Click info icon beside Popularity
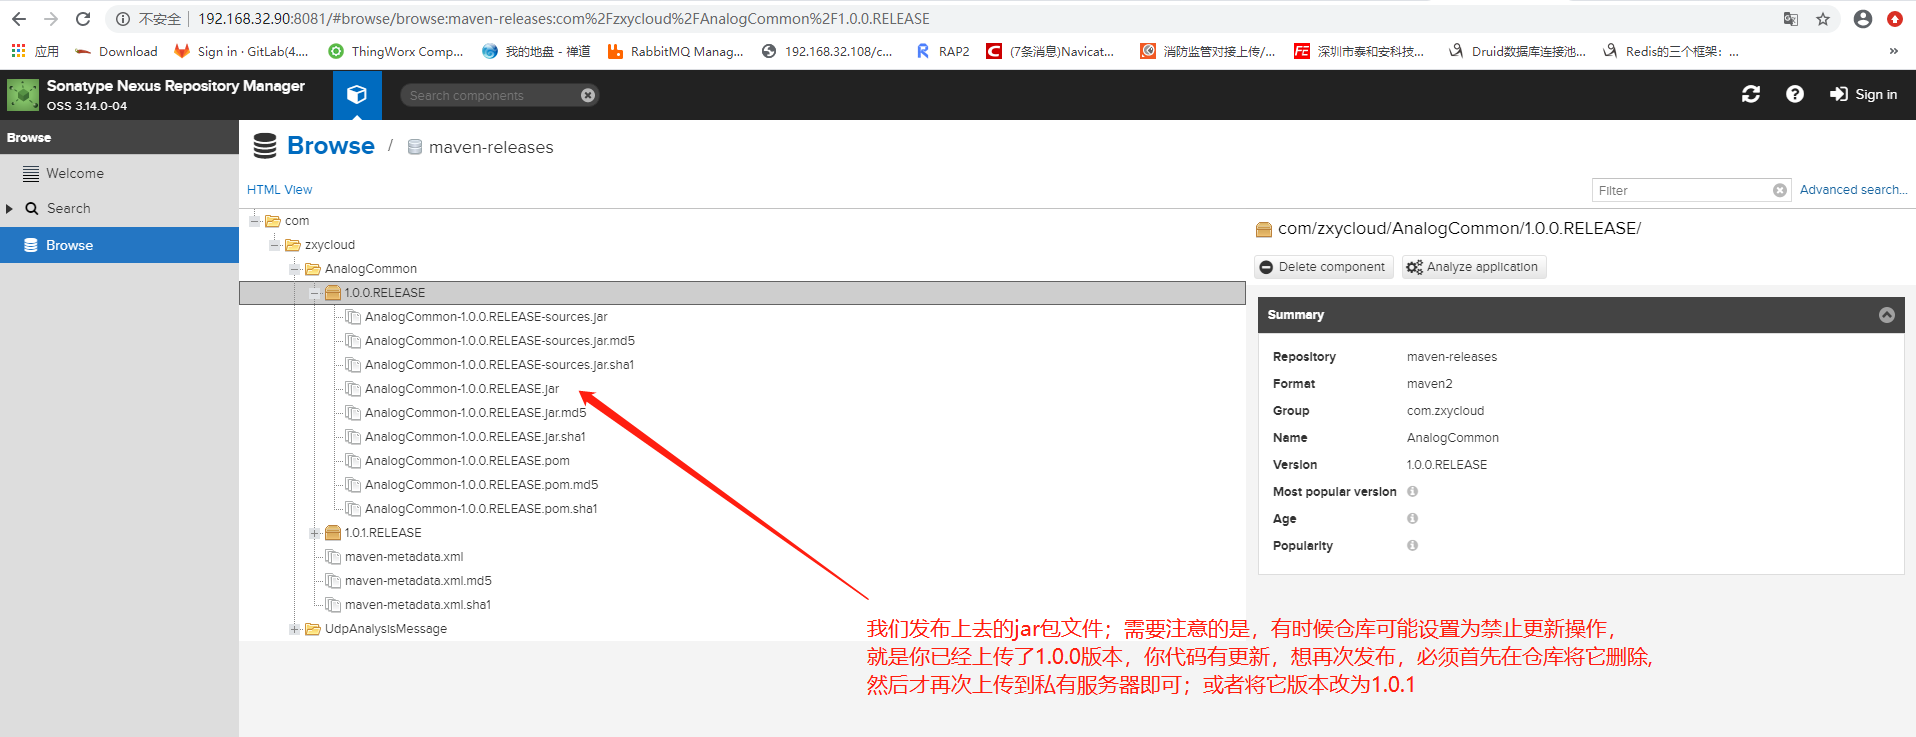The height and width of the screenshot is (737, 1916). [1412, 546]
